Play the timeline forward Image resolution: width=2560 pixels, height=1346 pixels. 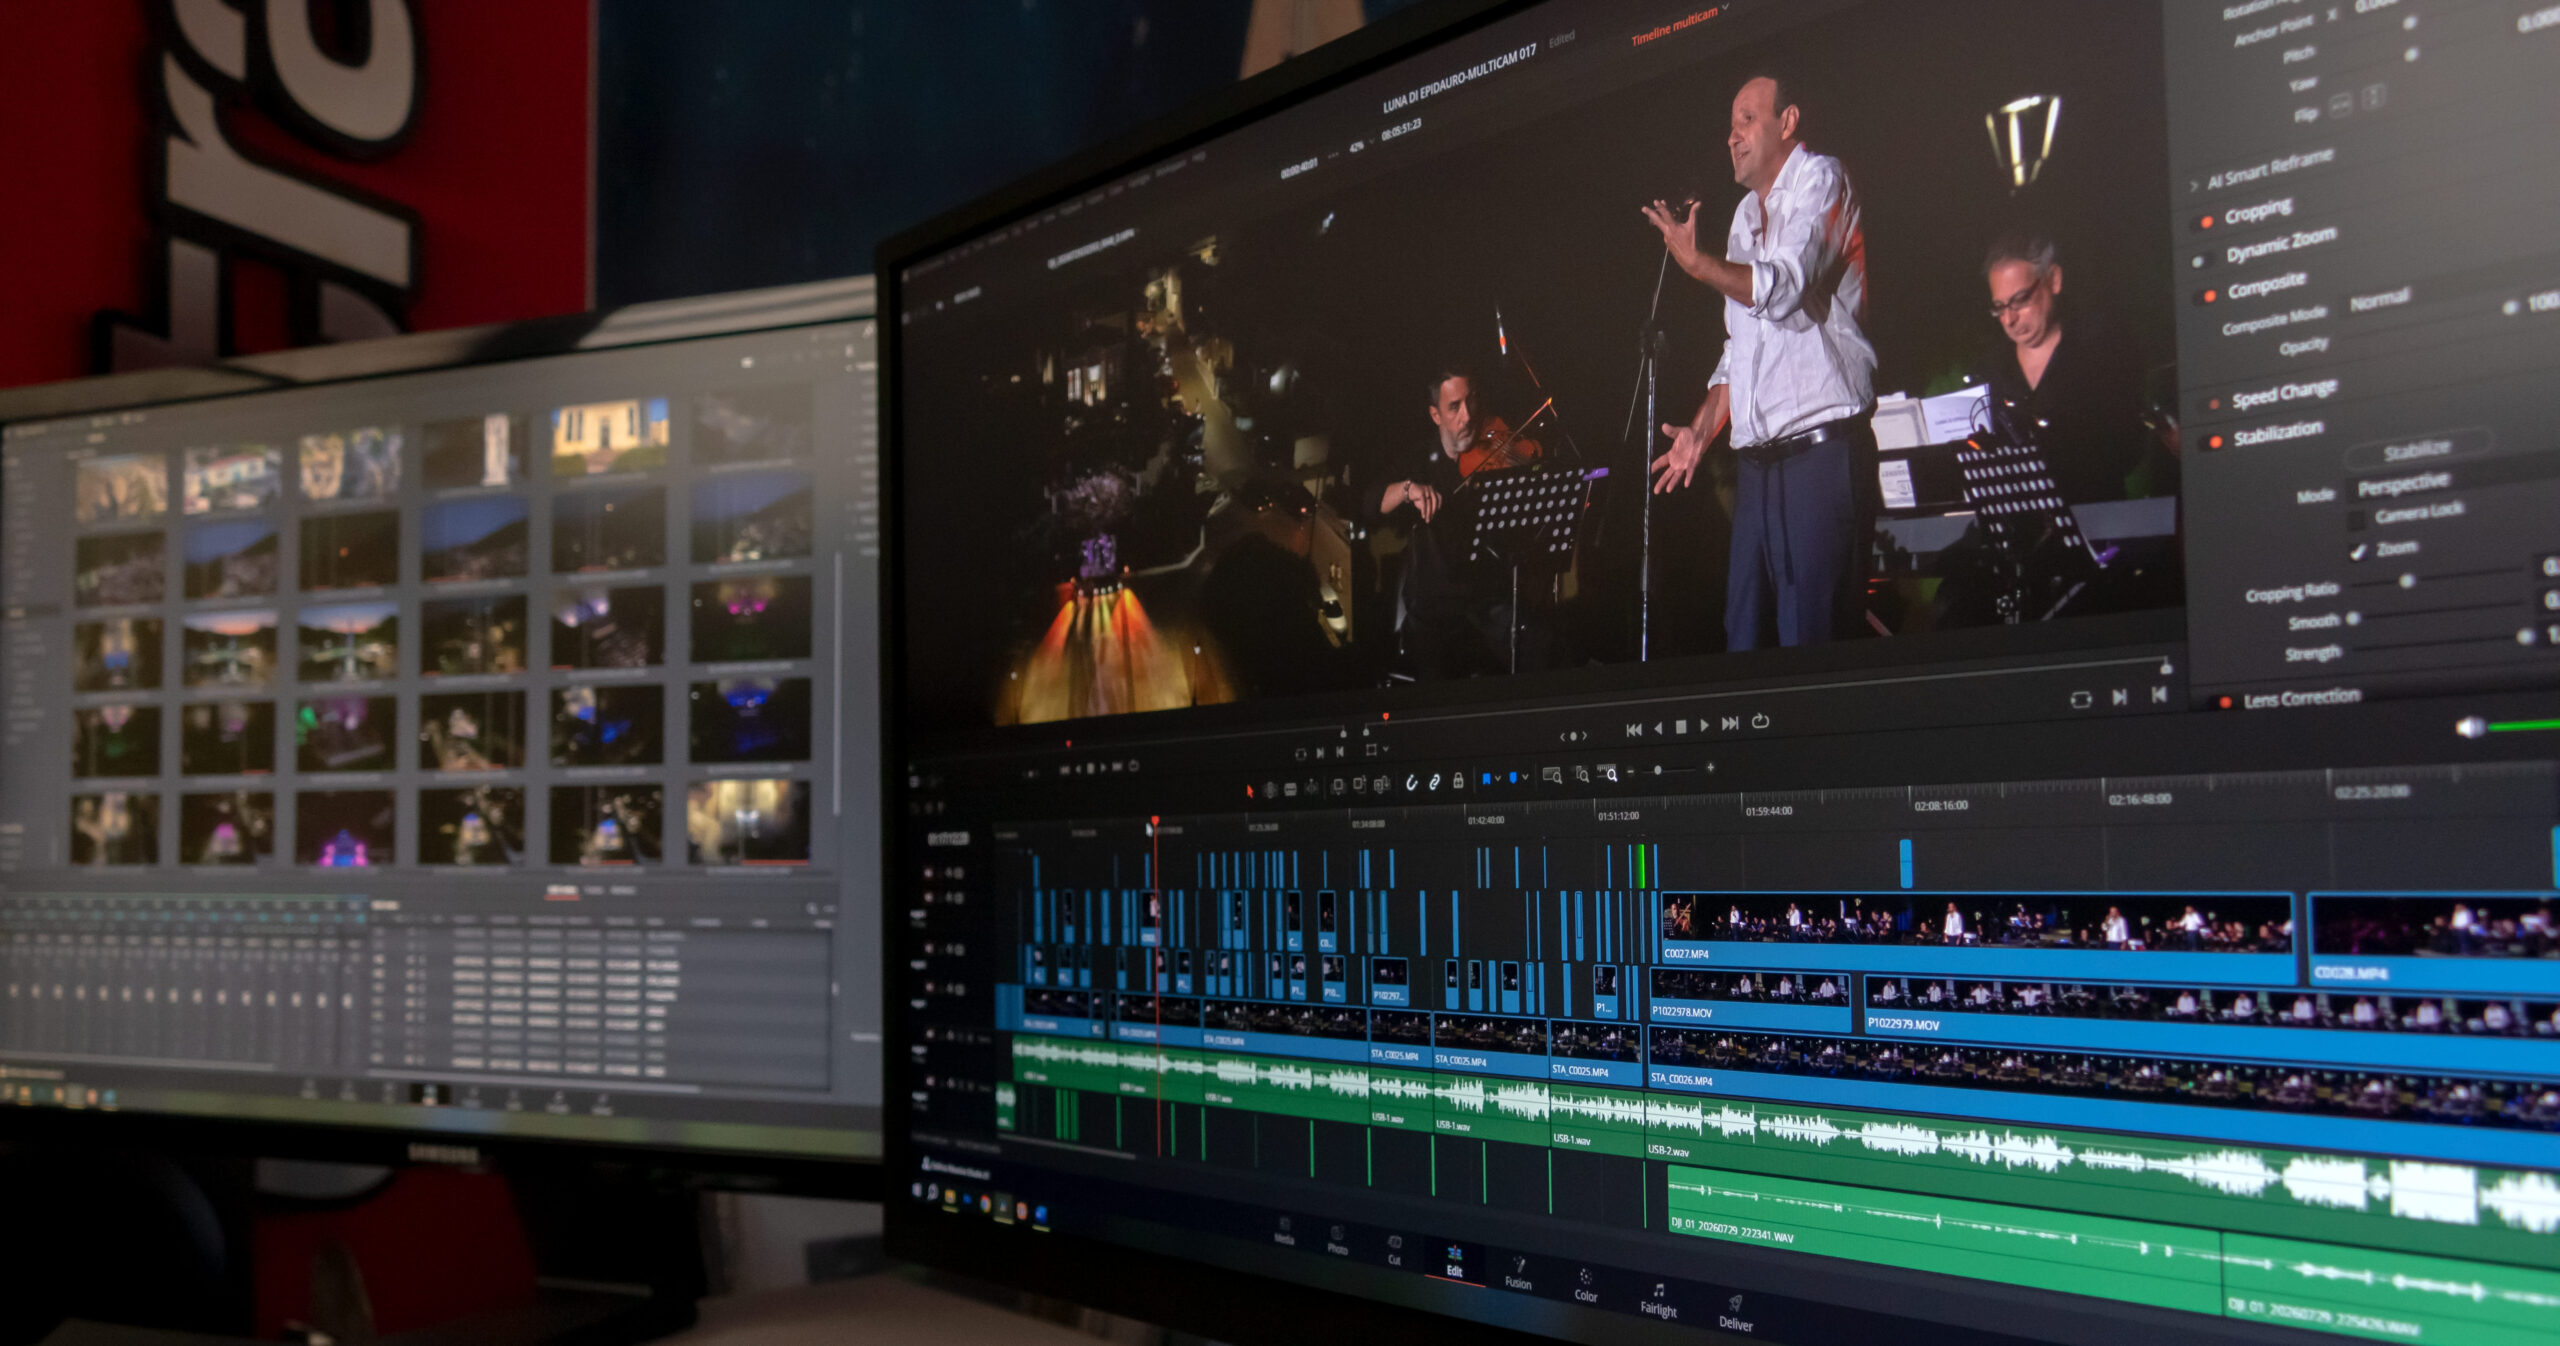pos(1704,725)
